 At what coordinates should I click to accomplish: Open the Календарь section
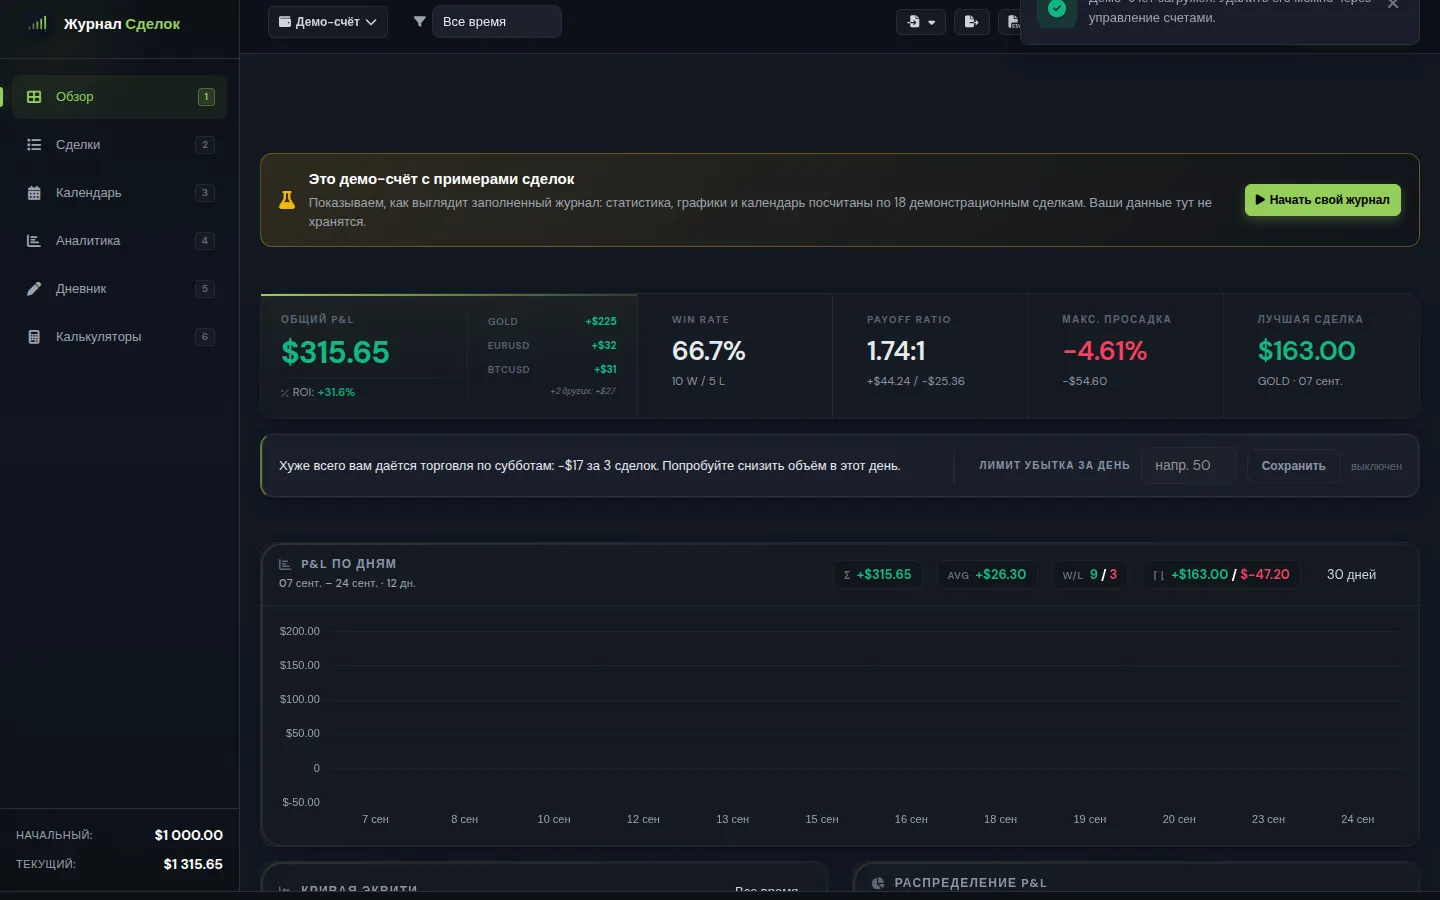119,193
